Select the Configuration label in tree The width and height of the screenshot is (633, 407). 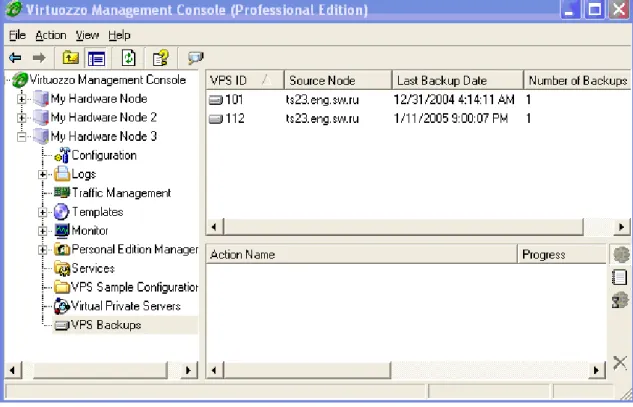[104, 155]
